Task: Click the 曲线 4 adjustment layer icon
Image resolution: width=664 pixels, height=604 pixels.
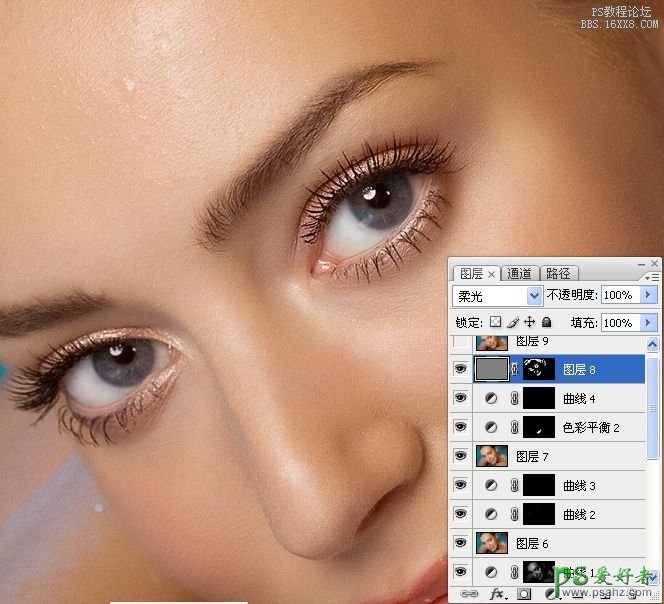Action: coord(491,398)
